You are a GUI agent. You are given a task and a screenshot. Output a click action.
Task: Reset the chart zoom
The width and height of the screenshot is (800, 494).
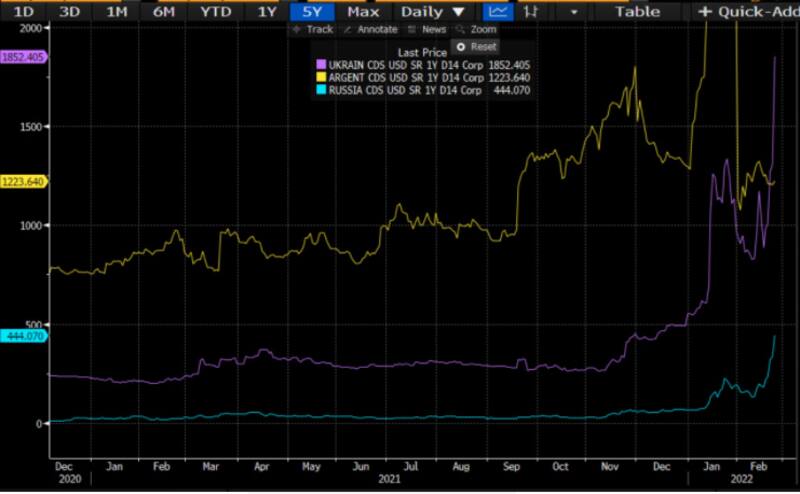[x=476, y=47]
